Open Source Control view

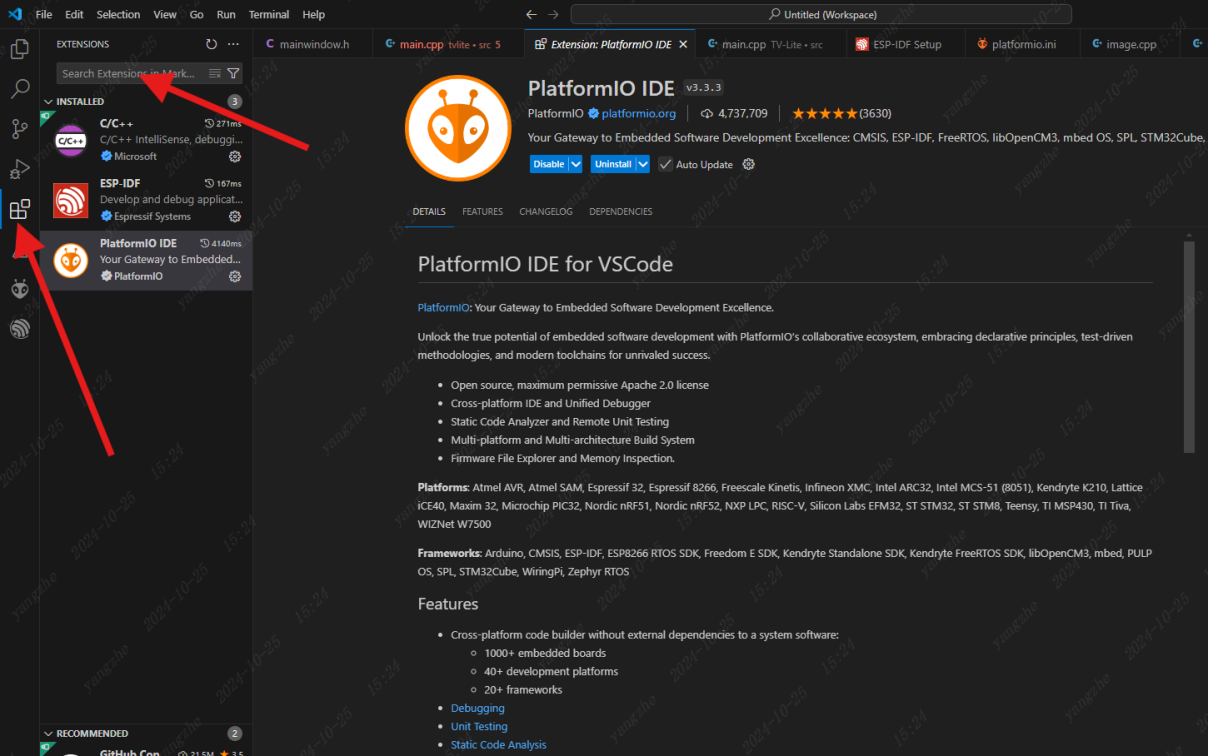(x=19, y=129)
